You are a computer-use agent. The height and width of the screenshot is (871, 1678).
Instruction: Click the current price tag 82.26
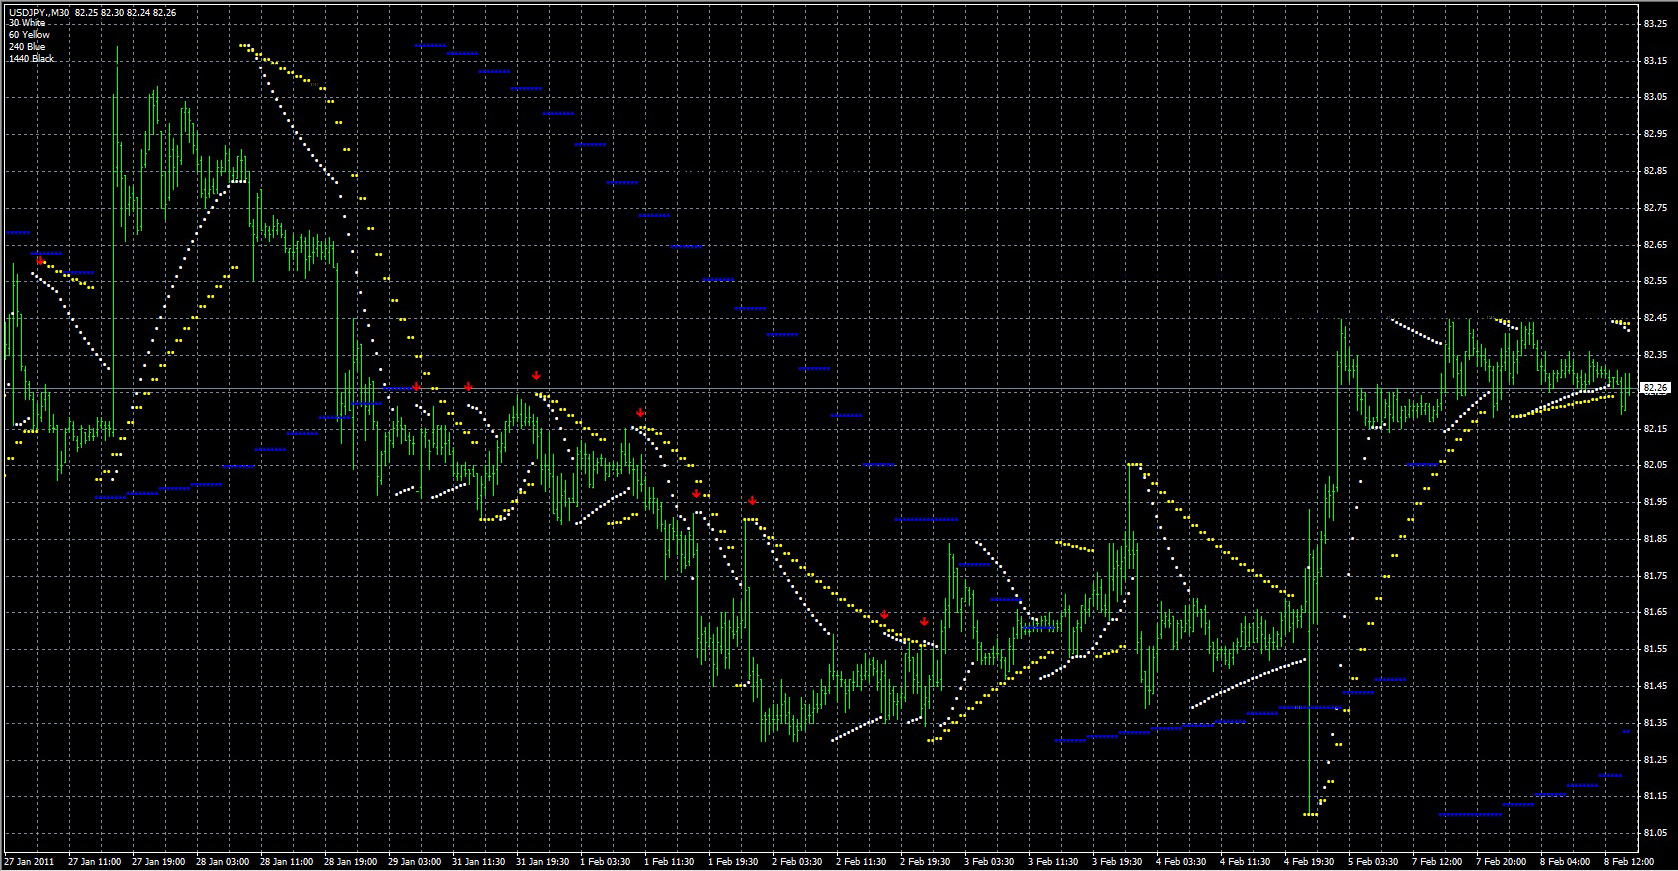click(1656, 388)
